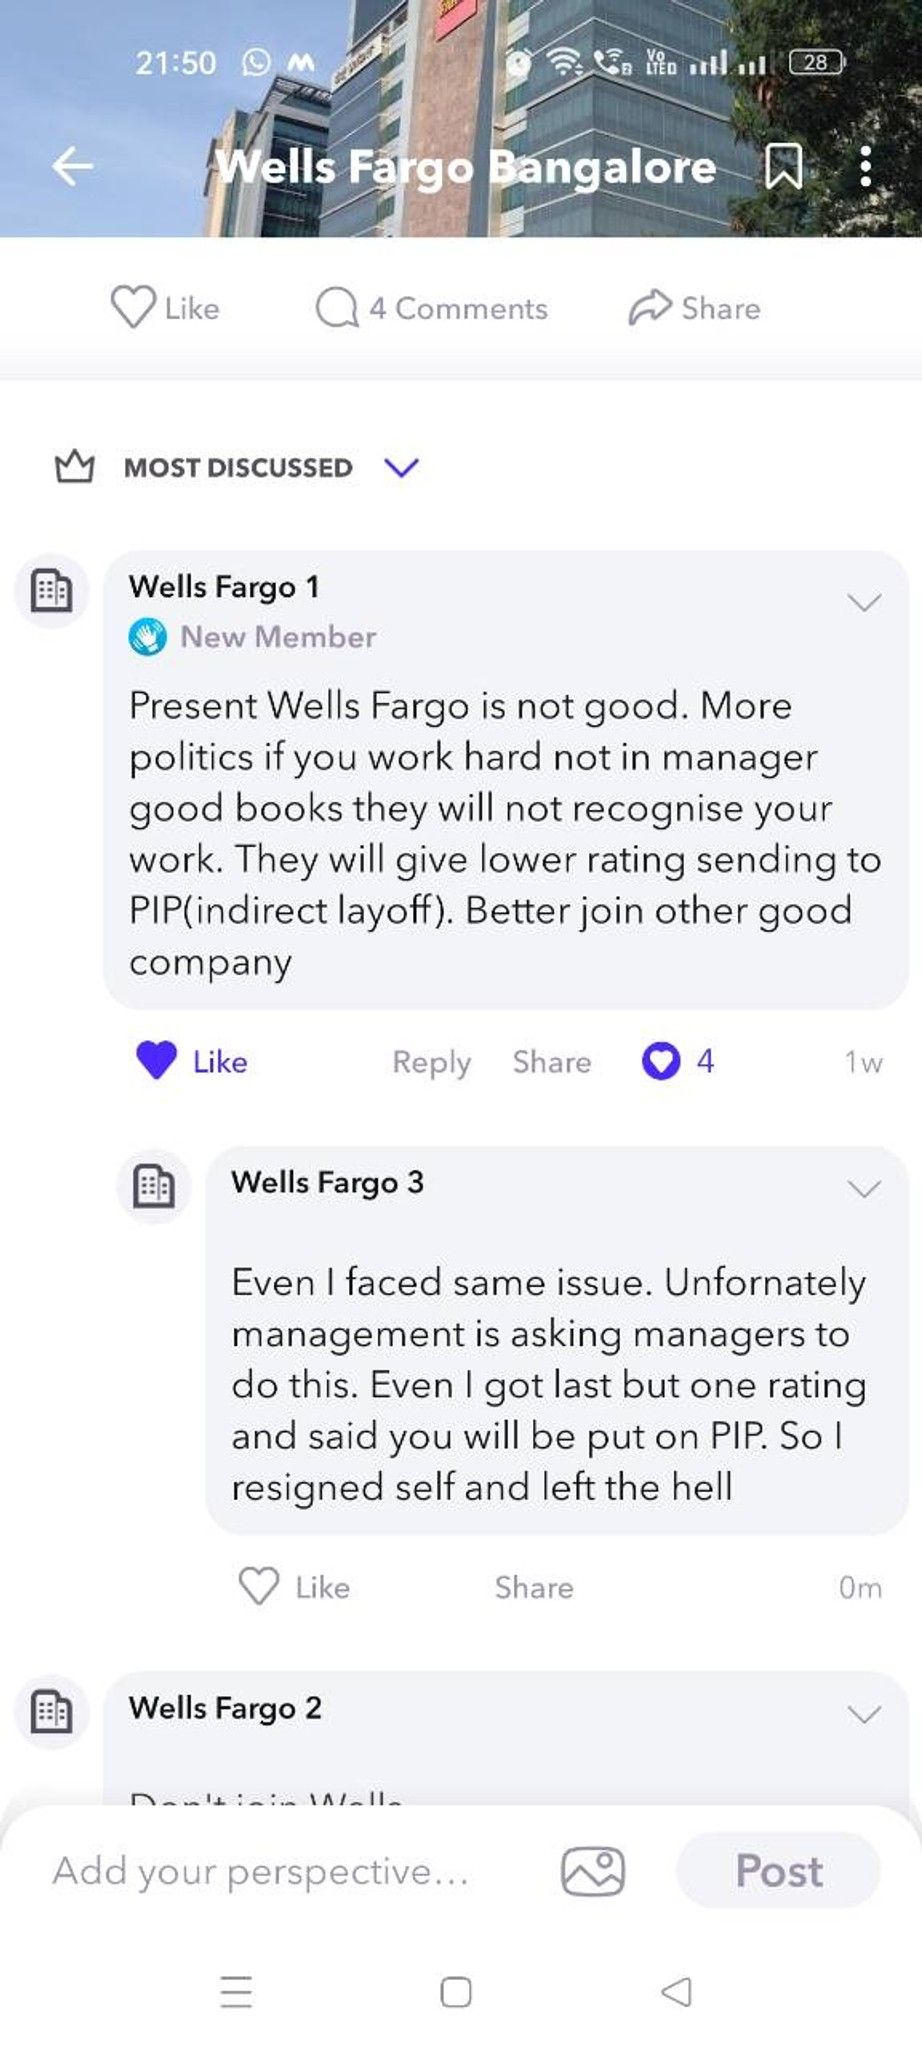The image size is (922, 2048).
Task: Expand options chevron on Wells Fargo 3's reply
Action: coord(864,1188)
